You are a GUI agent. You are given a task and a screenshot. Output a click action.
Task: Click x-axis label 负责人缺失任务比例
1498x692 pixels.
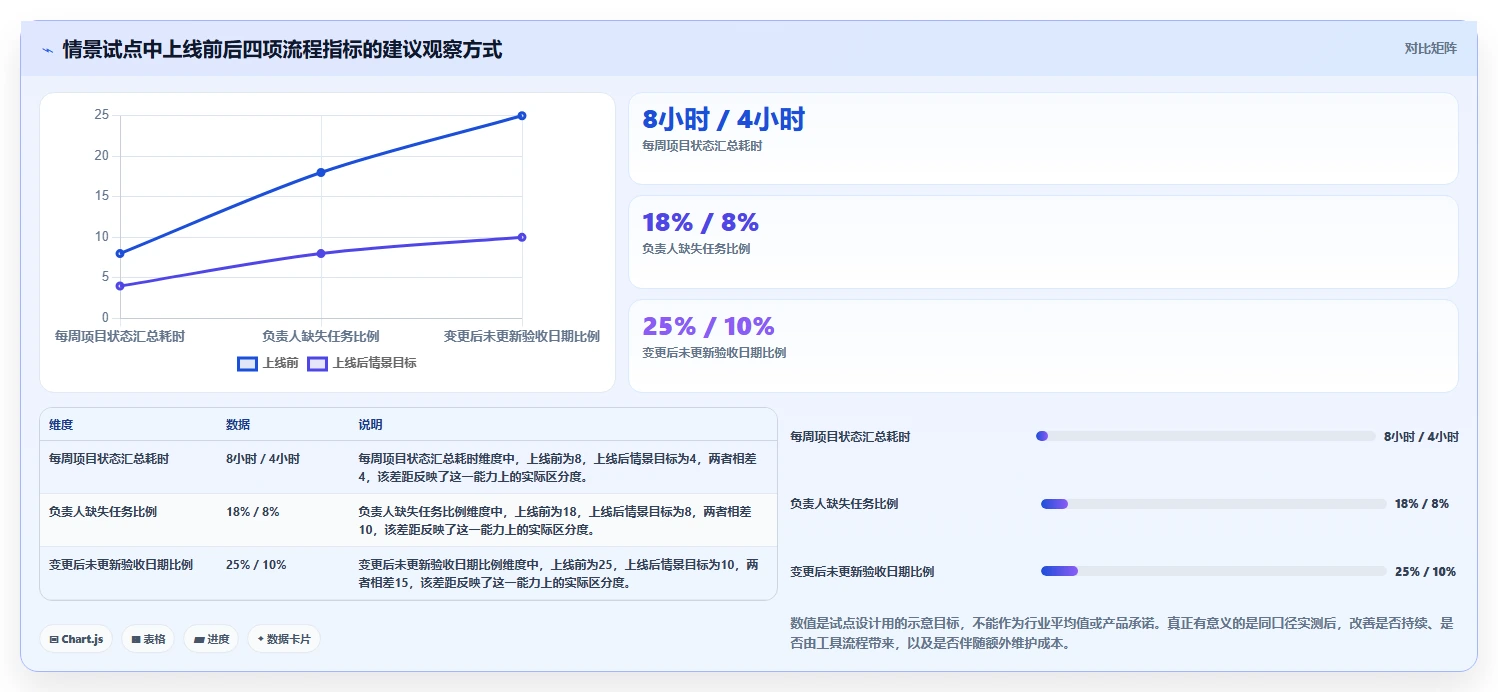(321, 336)
